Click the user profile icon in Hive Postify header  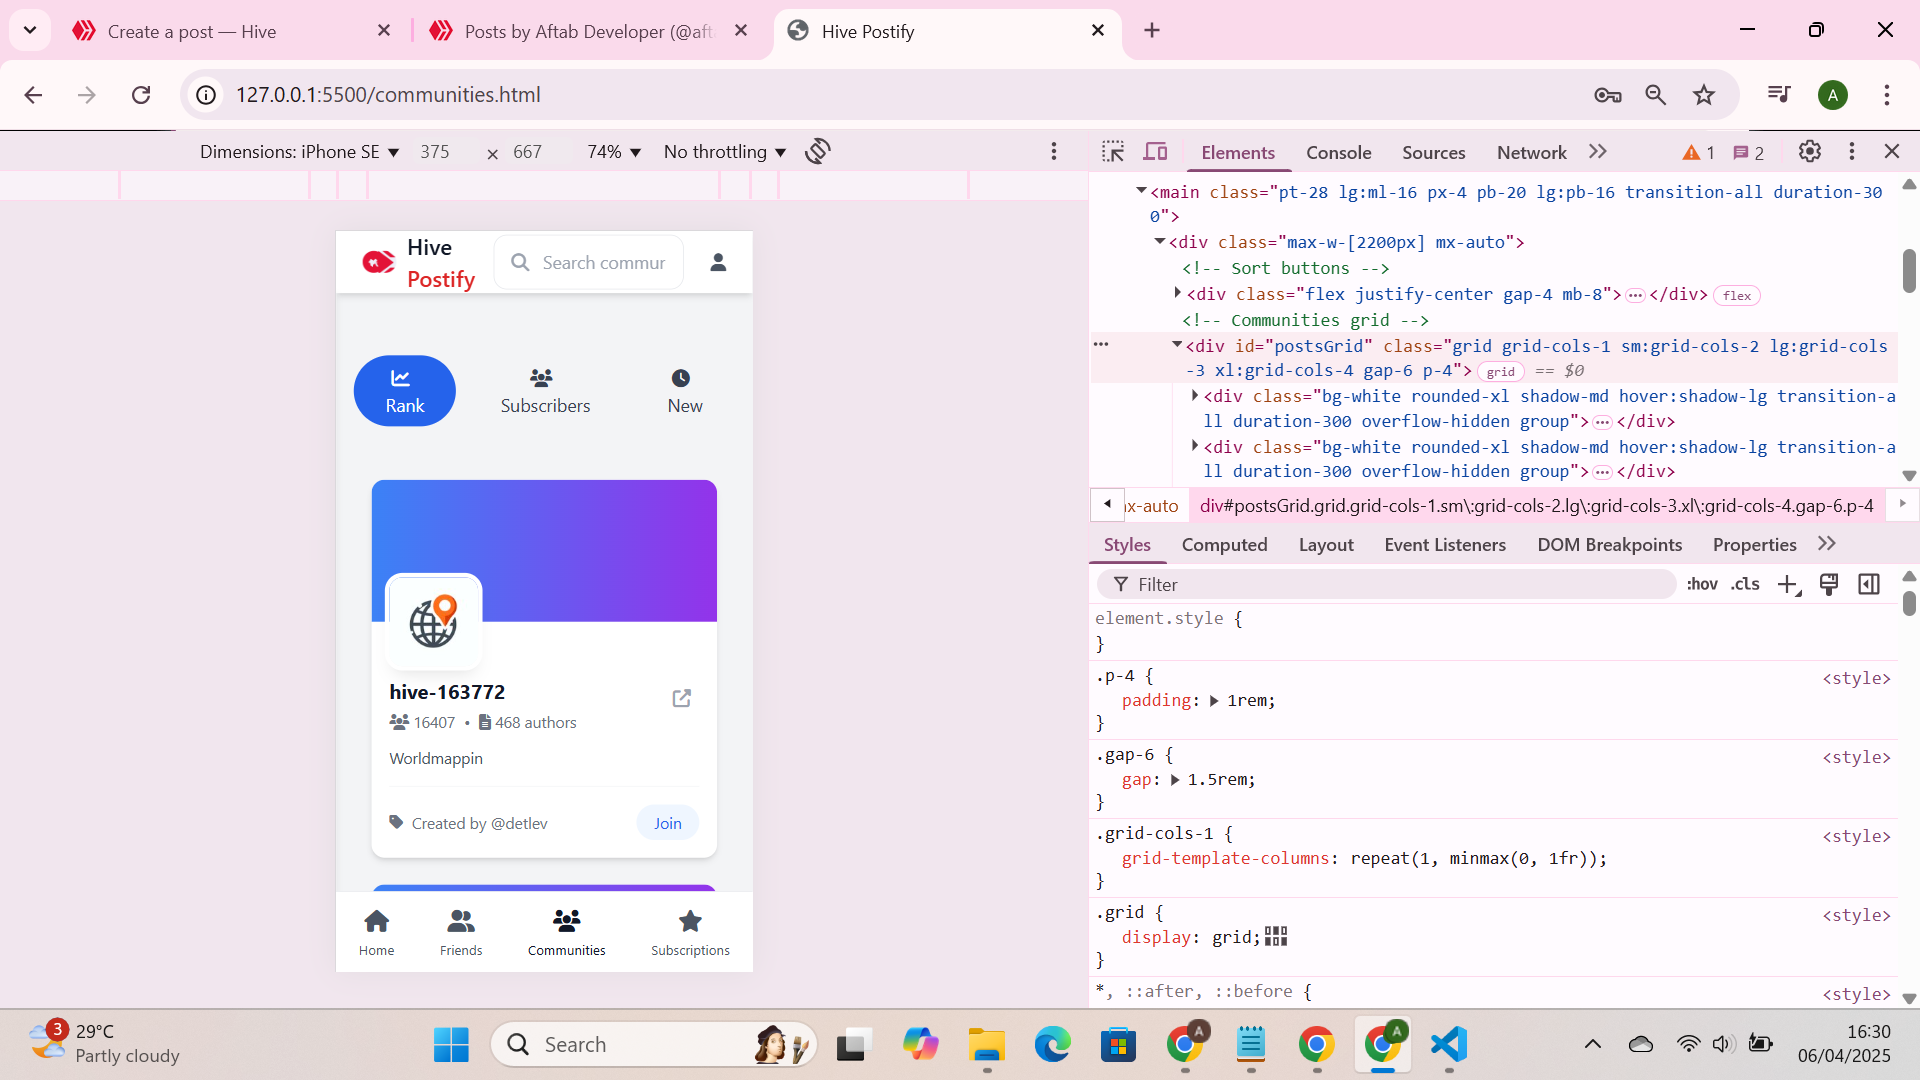coord(718,262)
